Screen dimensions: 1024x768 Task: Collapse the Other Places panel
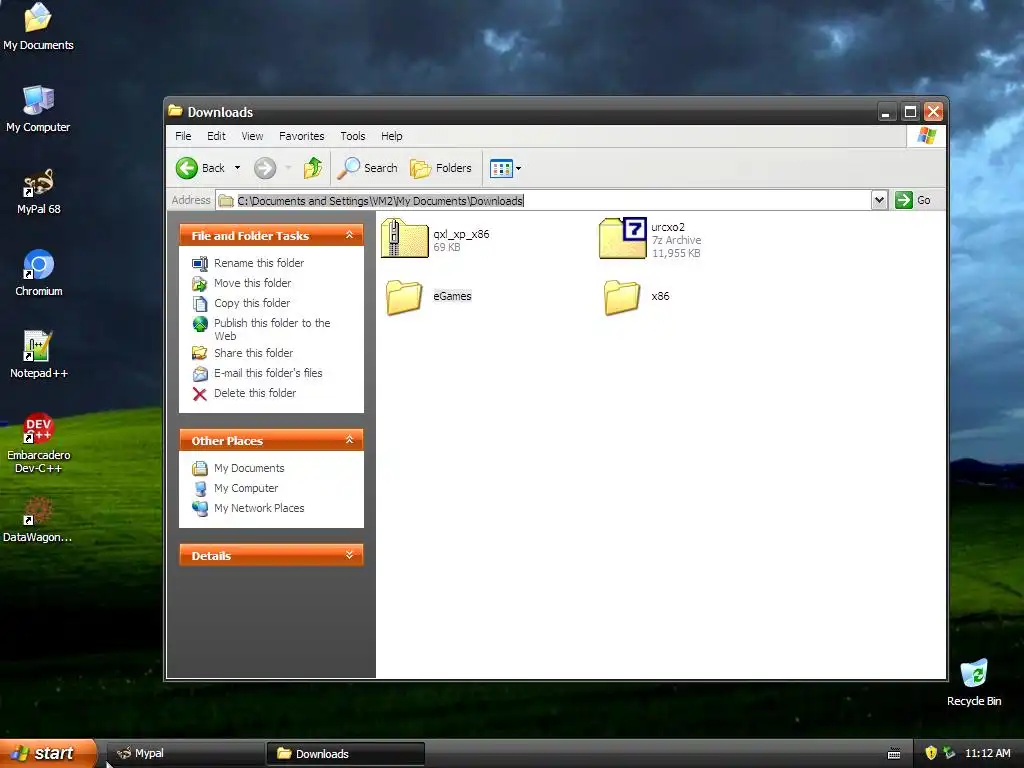coord(349,440)
